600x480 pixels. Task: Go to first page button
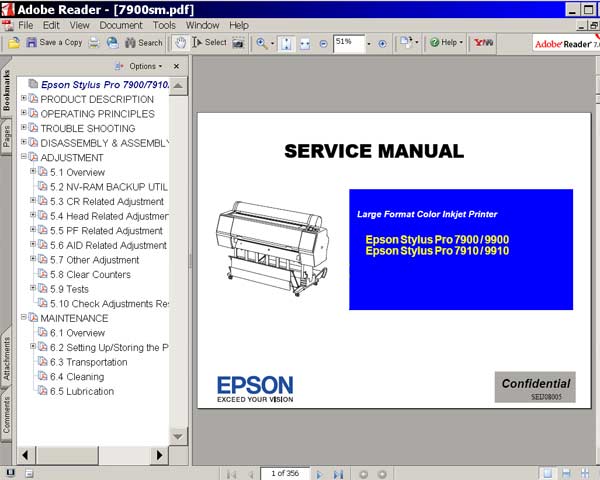[x=232, y=474]
